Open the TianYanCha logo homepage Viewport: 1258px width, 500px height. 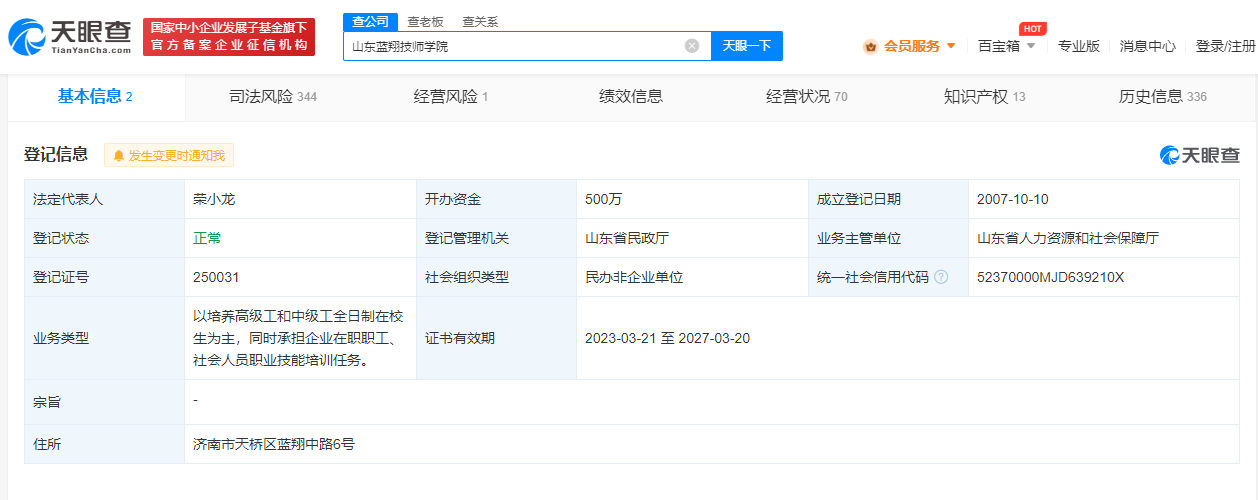tap(70, 37)
